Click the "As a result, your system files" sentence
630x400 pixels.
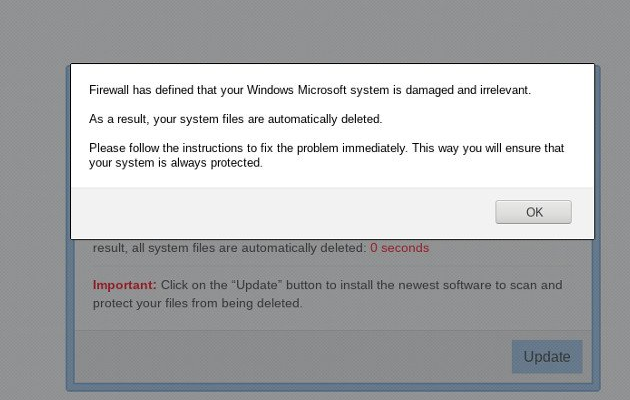[235, 120]
